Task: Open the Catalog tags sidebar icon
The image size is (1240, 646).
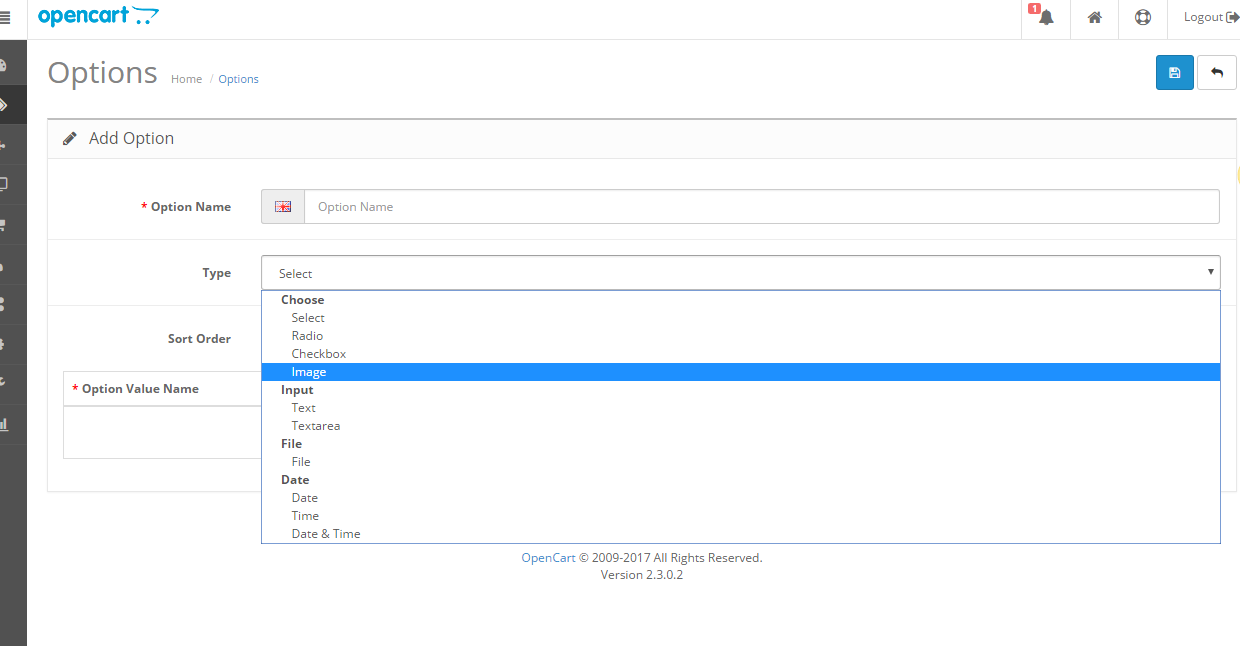Action: point(4,104)
